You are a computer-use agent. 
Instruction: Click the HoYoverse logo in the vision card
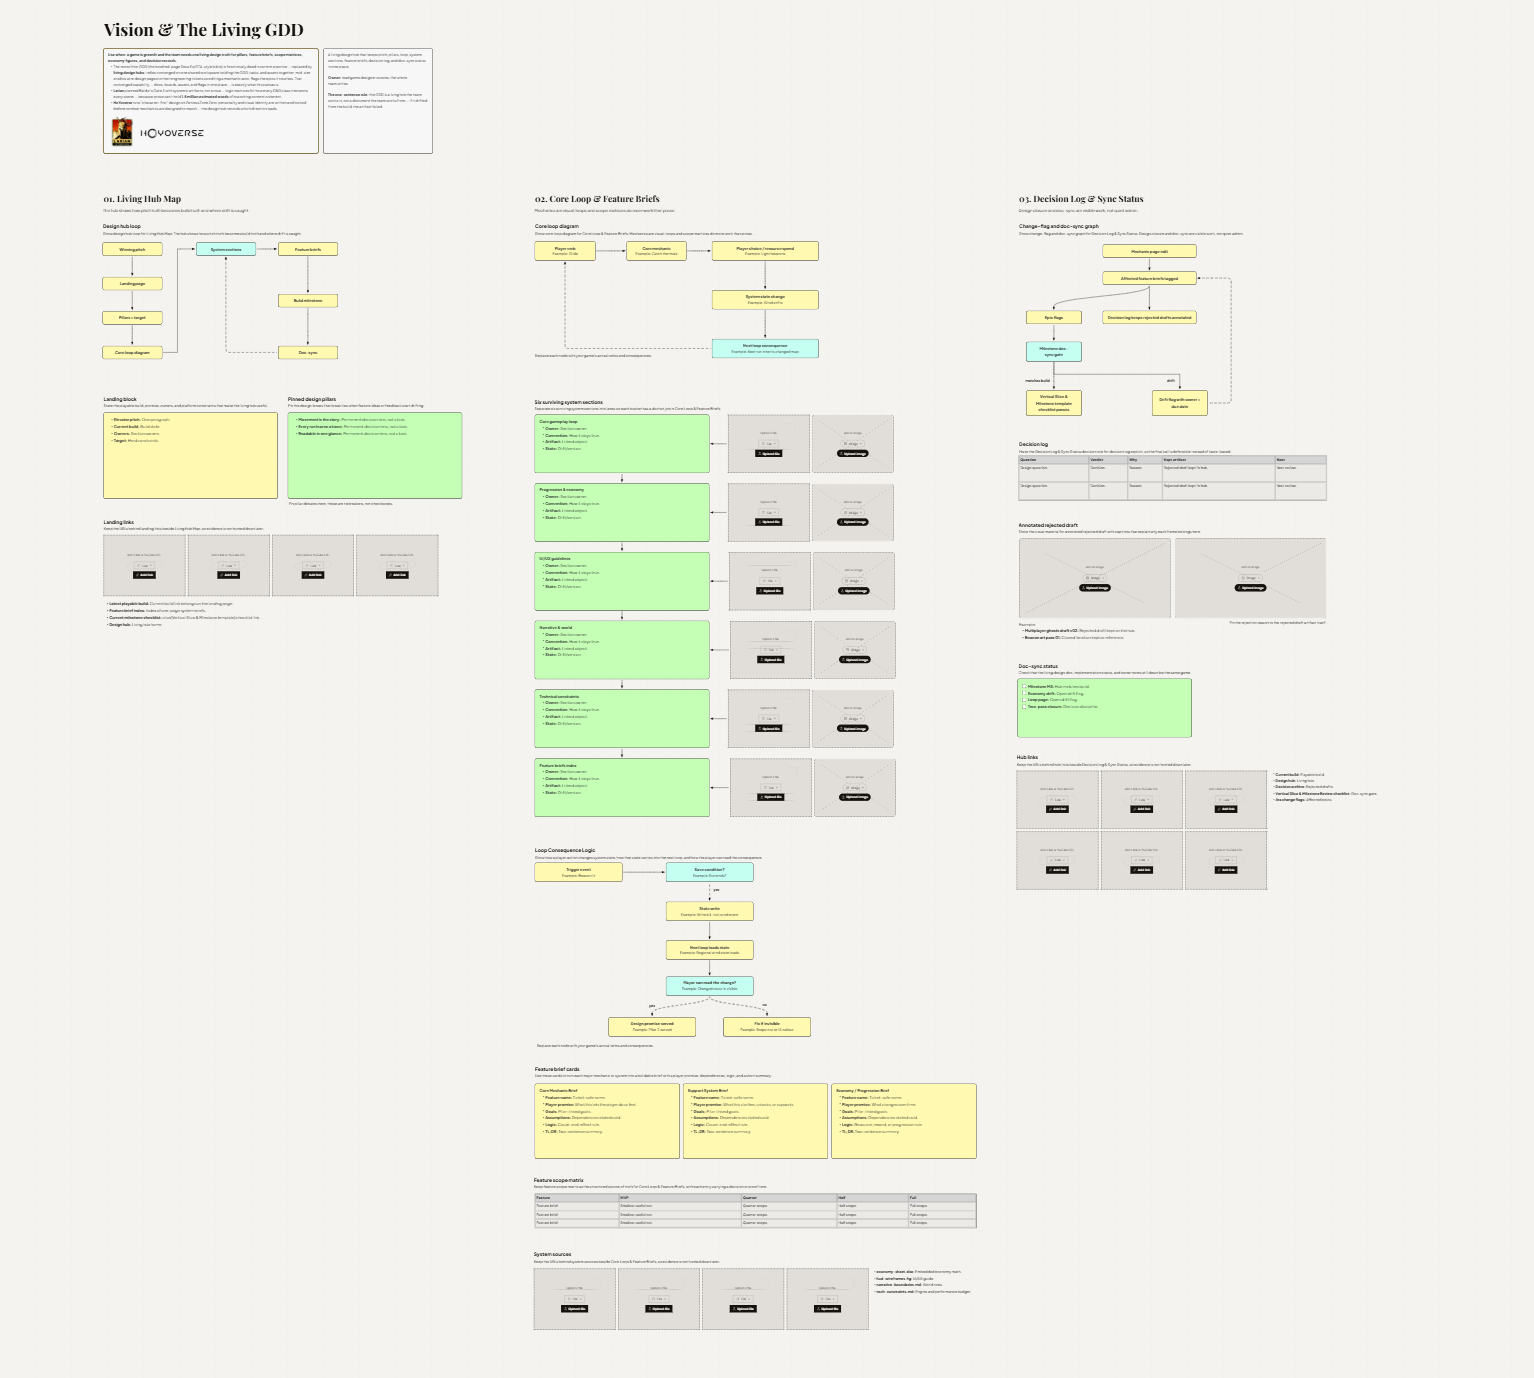[172, 133]
